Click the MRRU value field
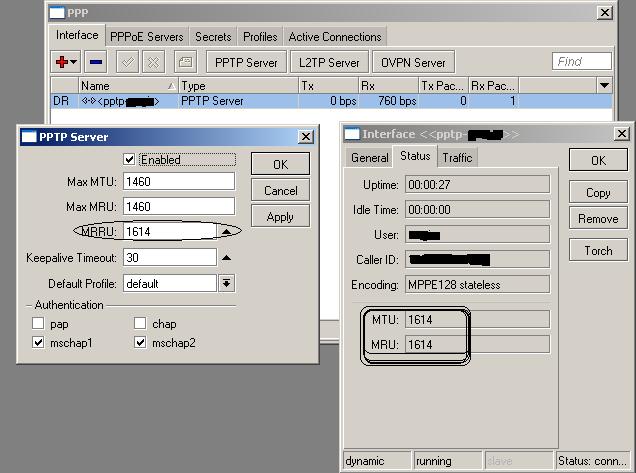Image resolution: width=636 pixels, height=473 pixels. click(x=170, y=232)
